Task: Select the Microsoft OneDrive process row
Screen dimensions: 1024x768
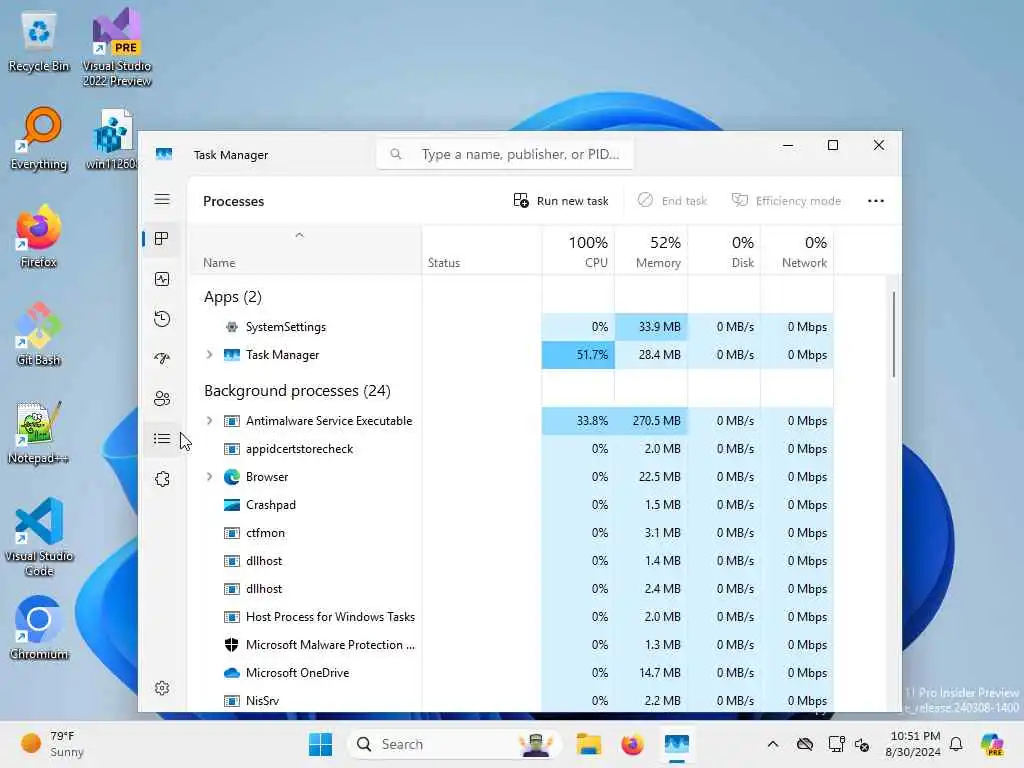Action: click(511, 673)
